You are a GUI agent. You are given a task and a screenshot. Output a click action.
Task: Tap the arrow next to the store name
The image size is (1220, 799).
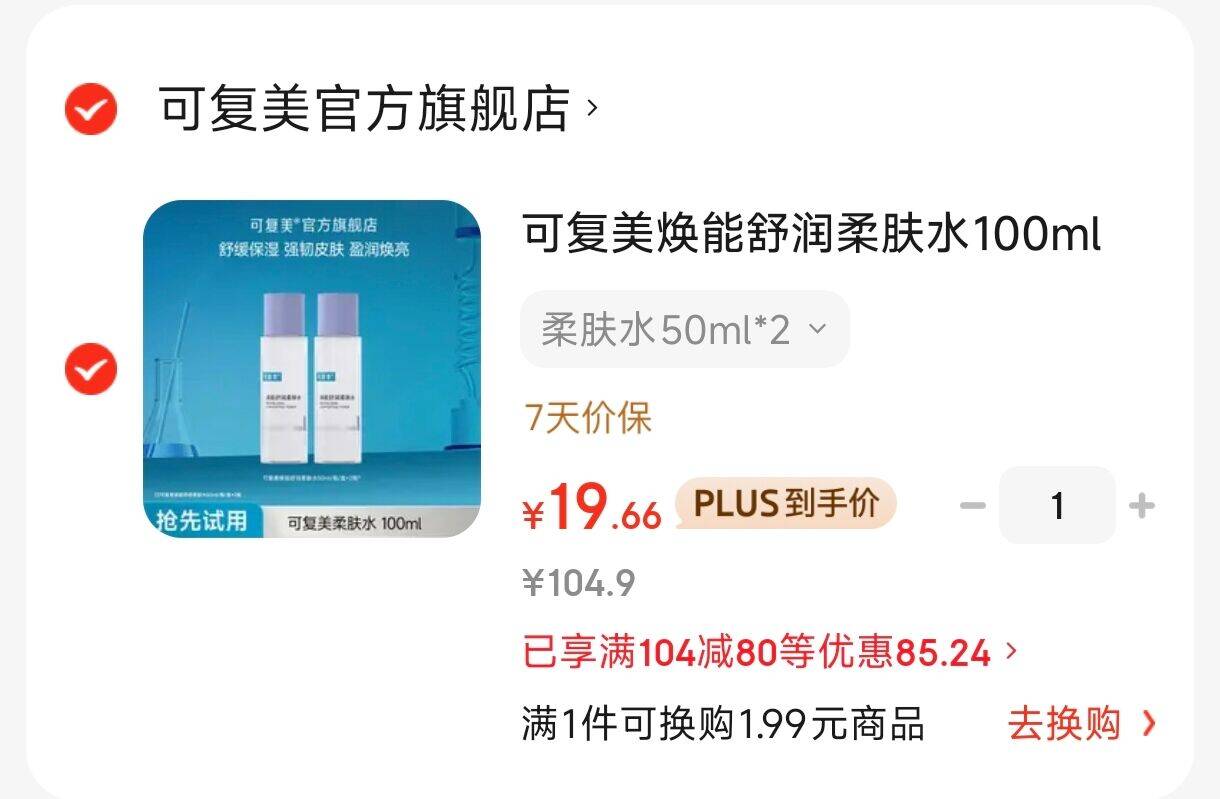click(592, 106)
